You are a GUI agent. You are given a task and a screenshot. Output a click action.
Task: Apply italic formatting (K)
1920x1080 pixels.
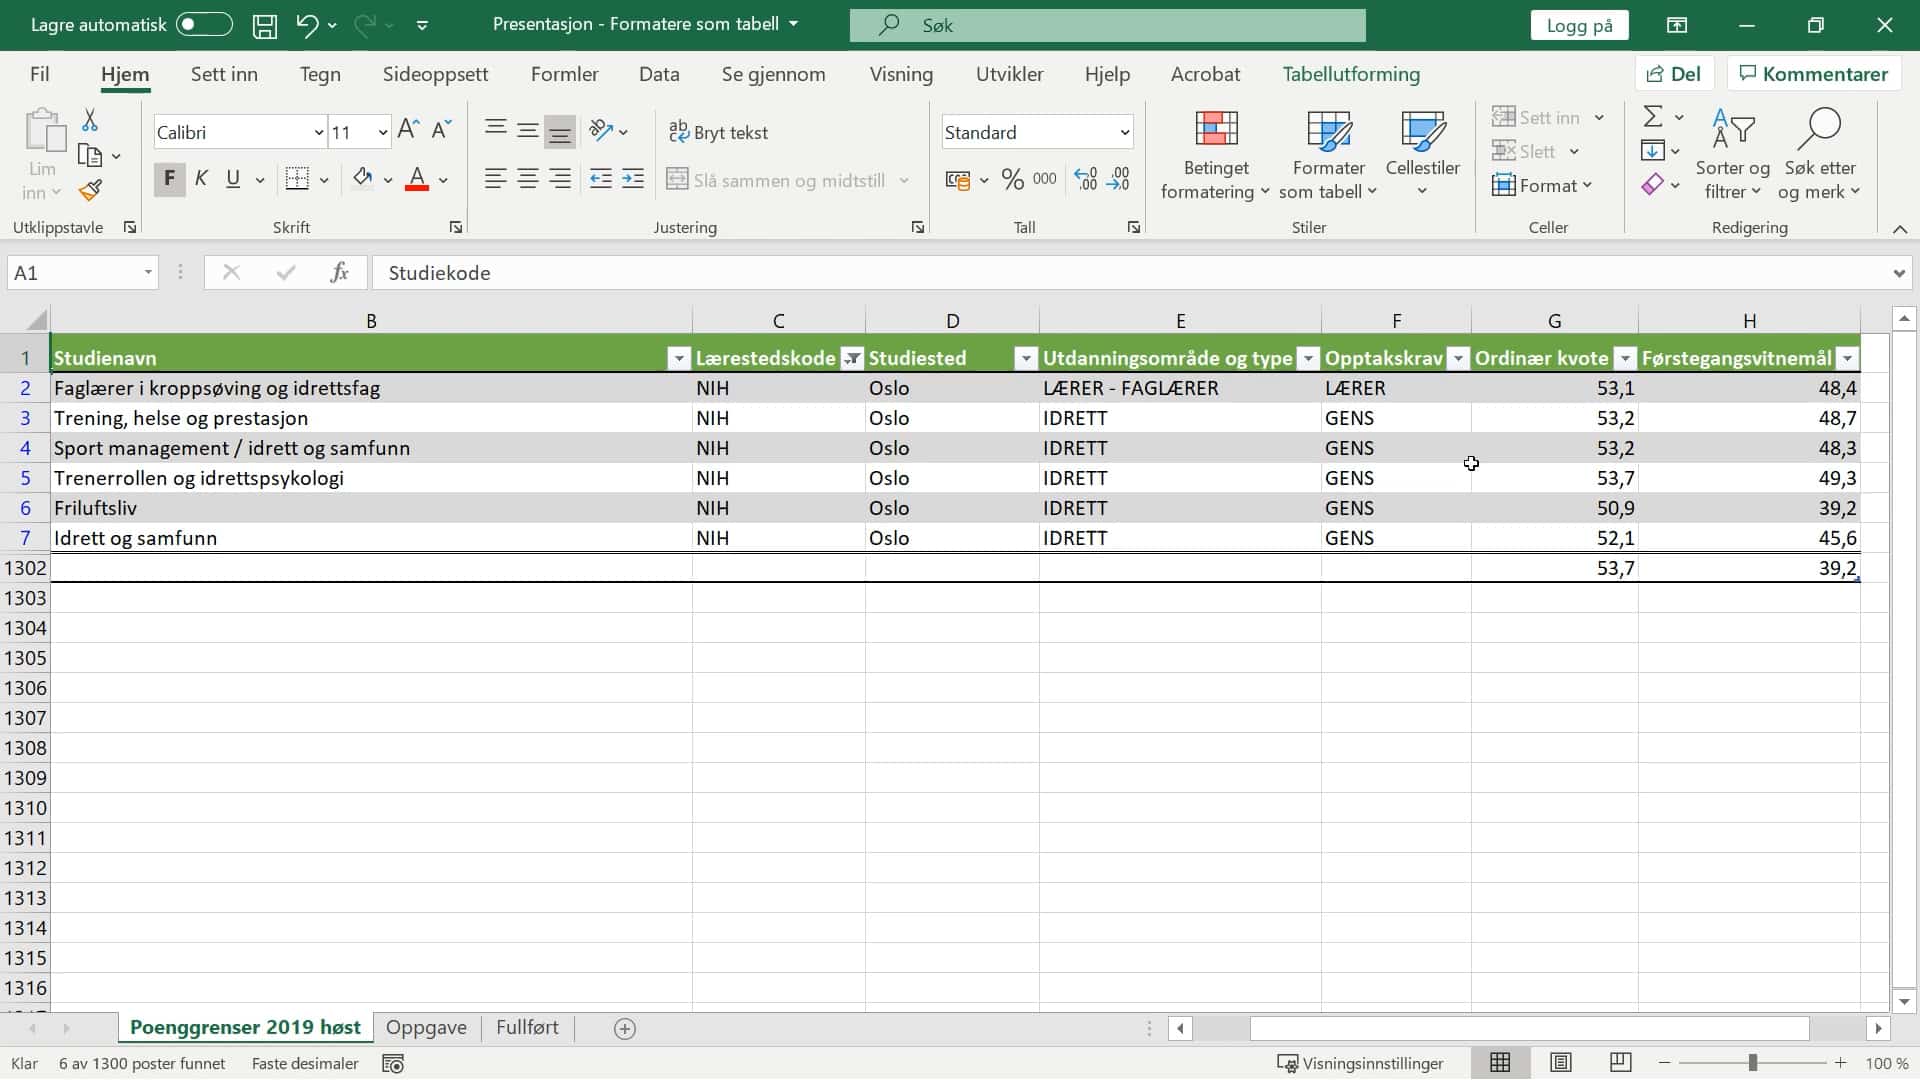tap(201, 179)
